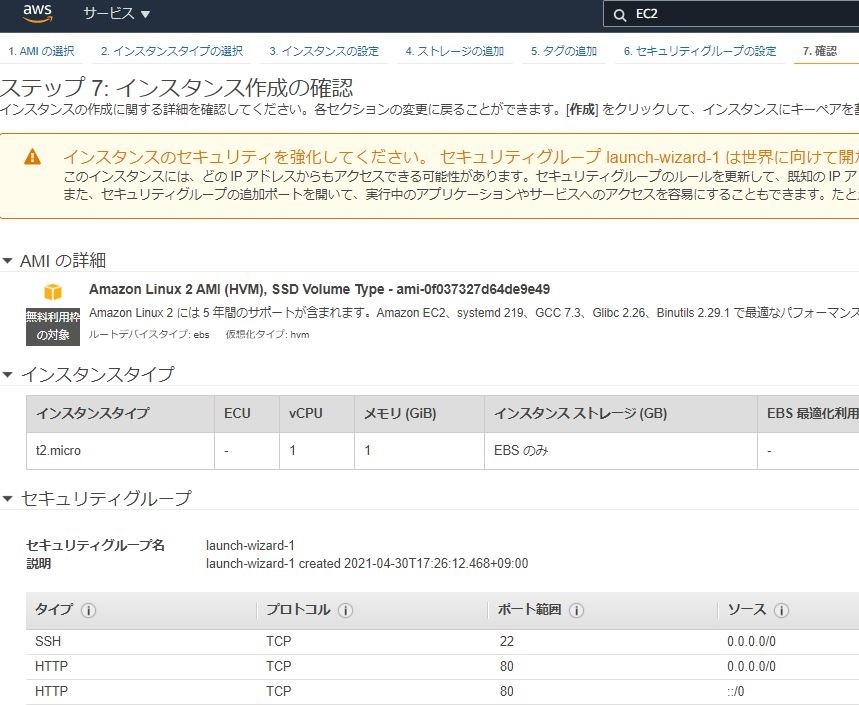Click the ::/0 source value

tap(735, 691)
